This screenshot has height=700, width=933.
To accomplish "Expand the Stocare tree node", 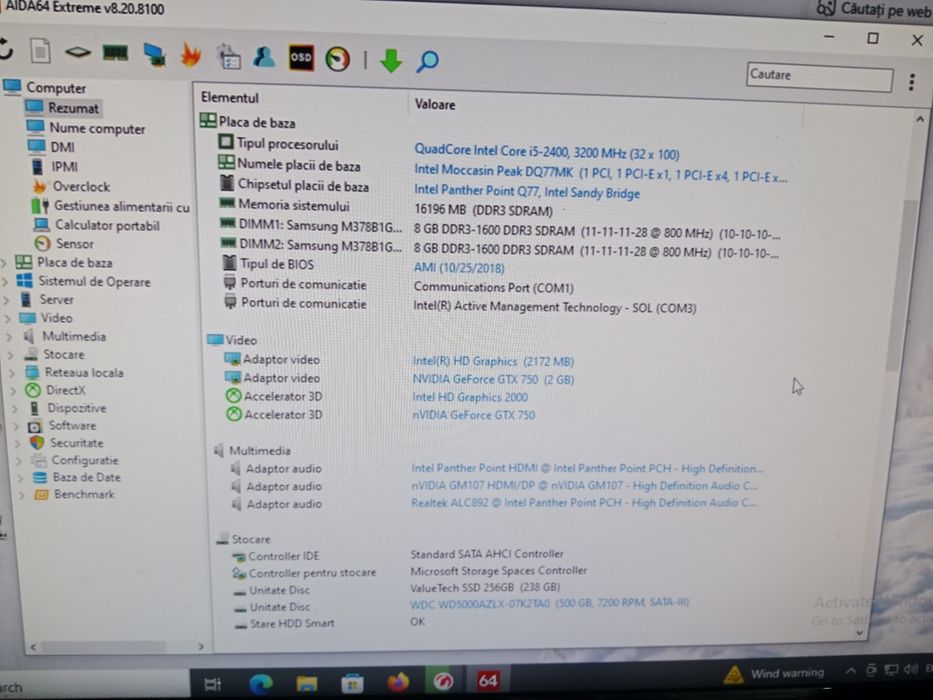I will point(11,355).
